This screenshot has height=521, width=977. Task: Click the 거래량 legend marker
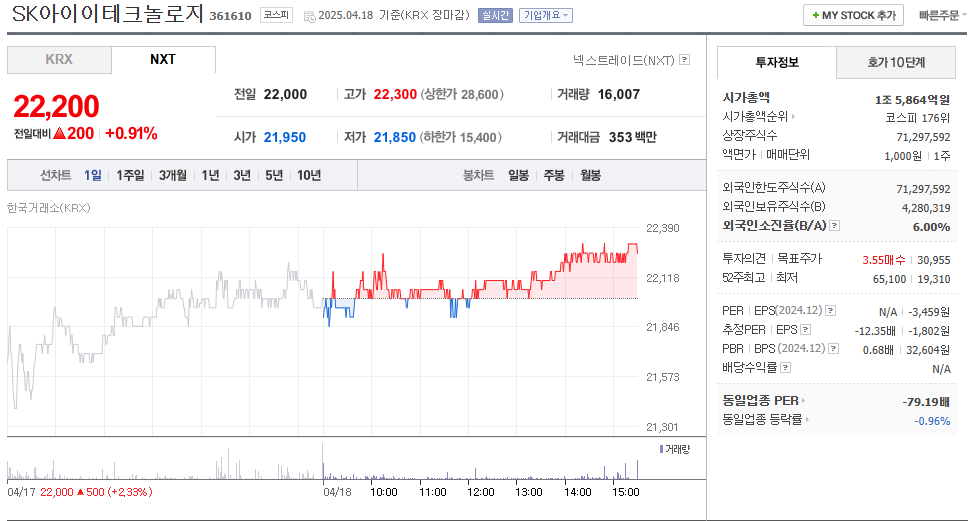click(x=661, y=449)
